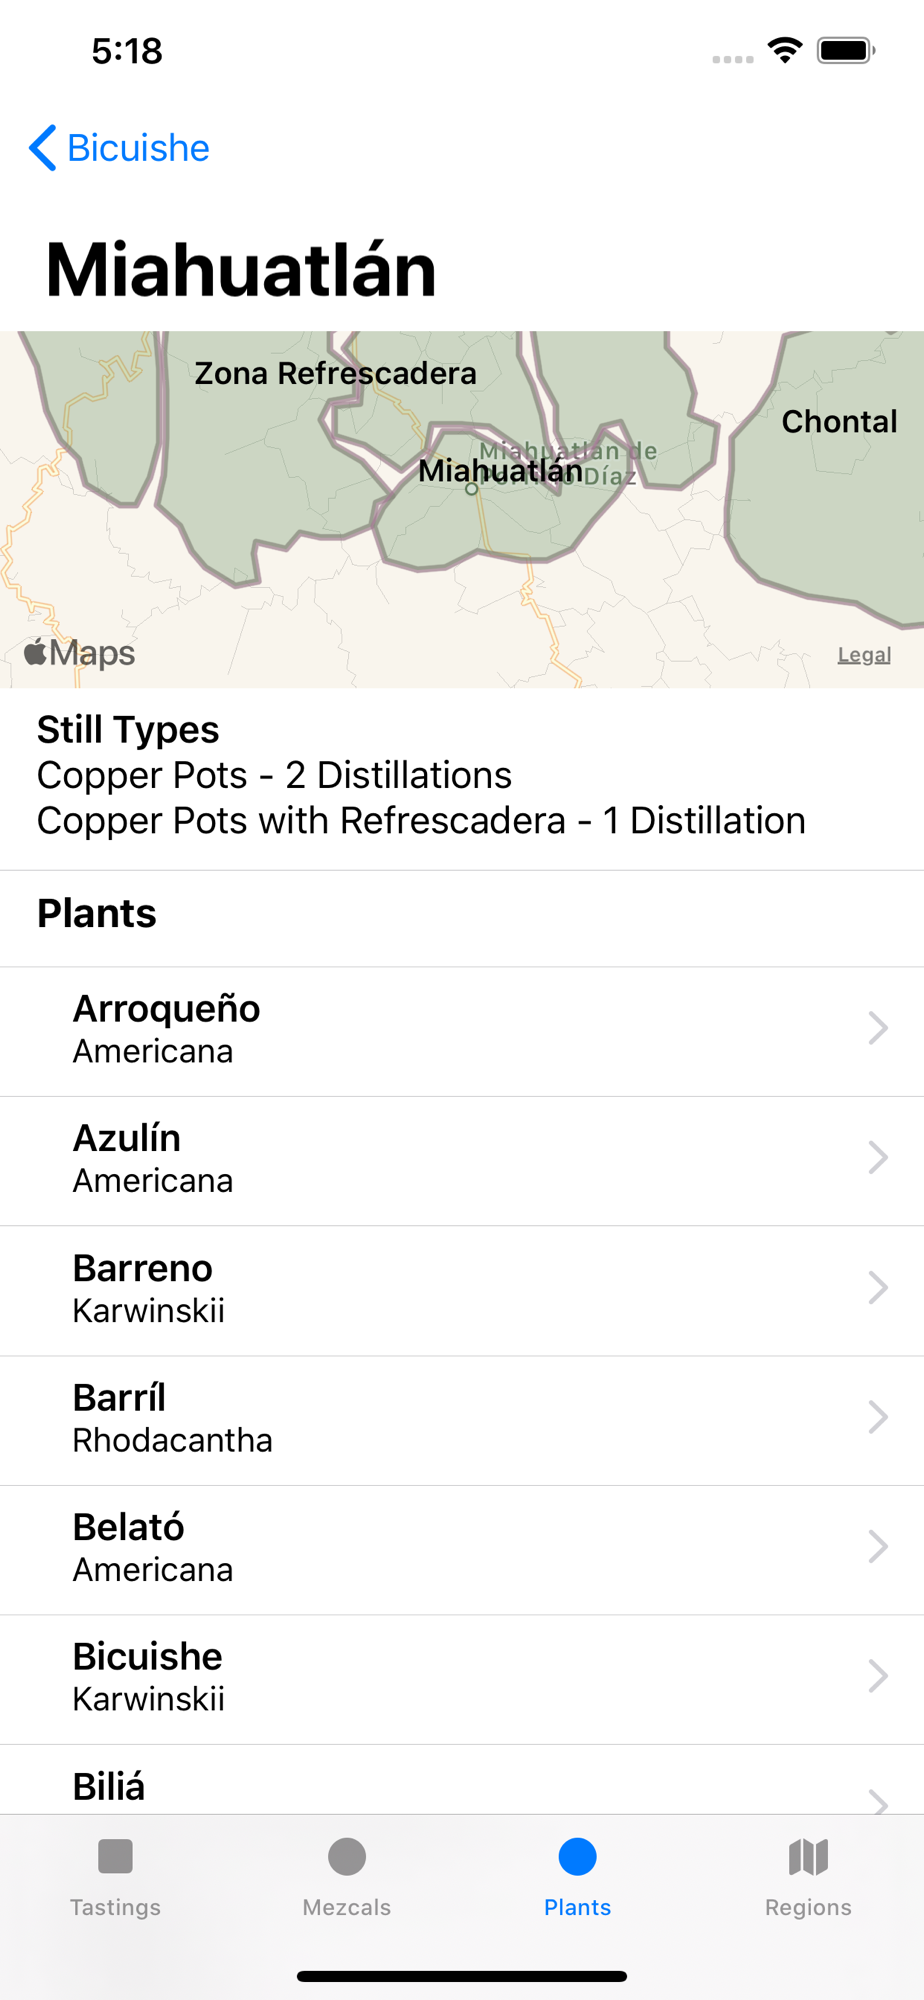
Task: Tap the Zona Refrescadera map region label
Action: click(x=335, y=374)
